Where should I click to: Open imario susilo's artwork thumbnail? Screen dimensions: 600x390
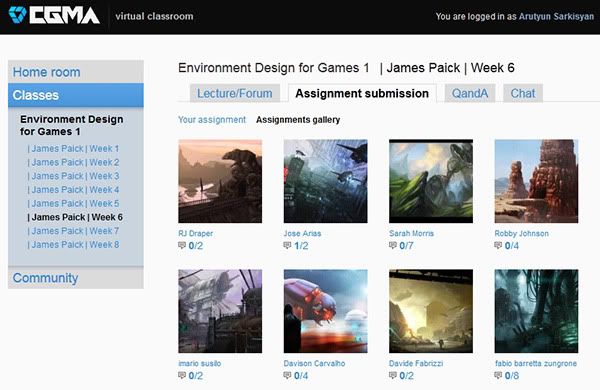(220, 311)
